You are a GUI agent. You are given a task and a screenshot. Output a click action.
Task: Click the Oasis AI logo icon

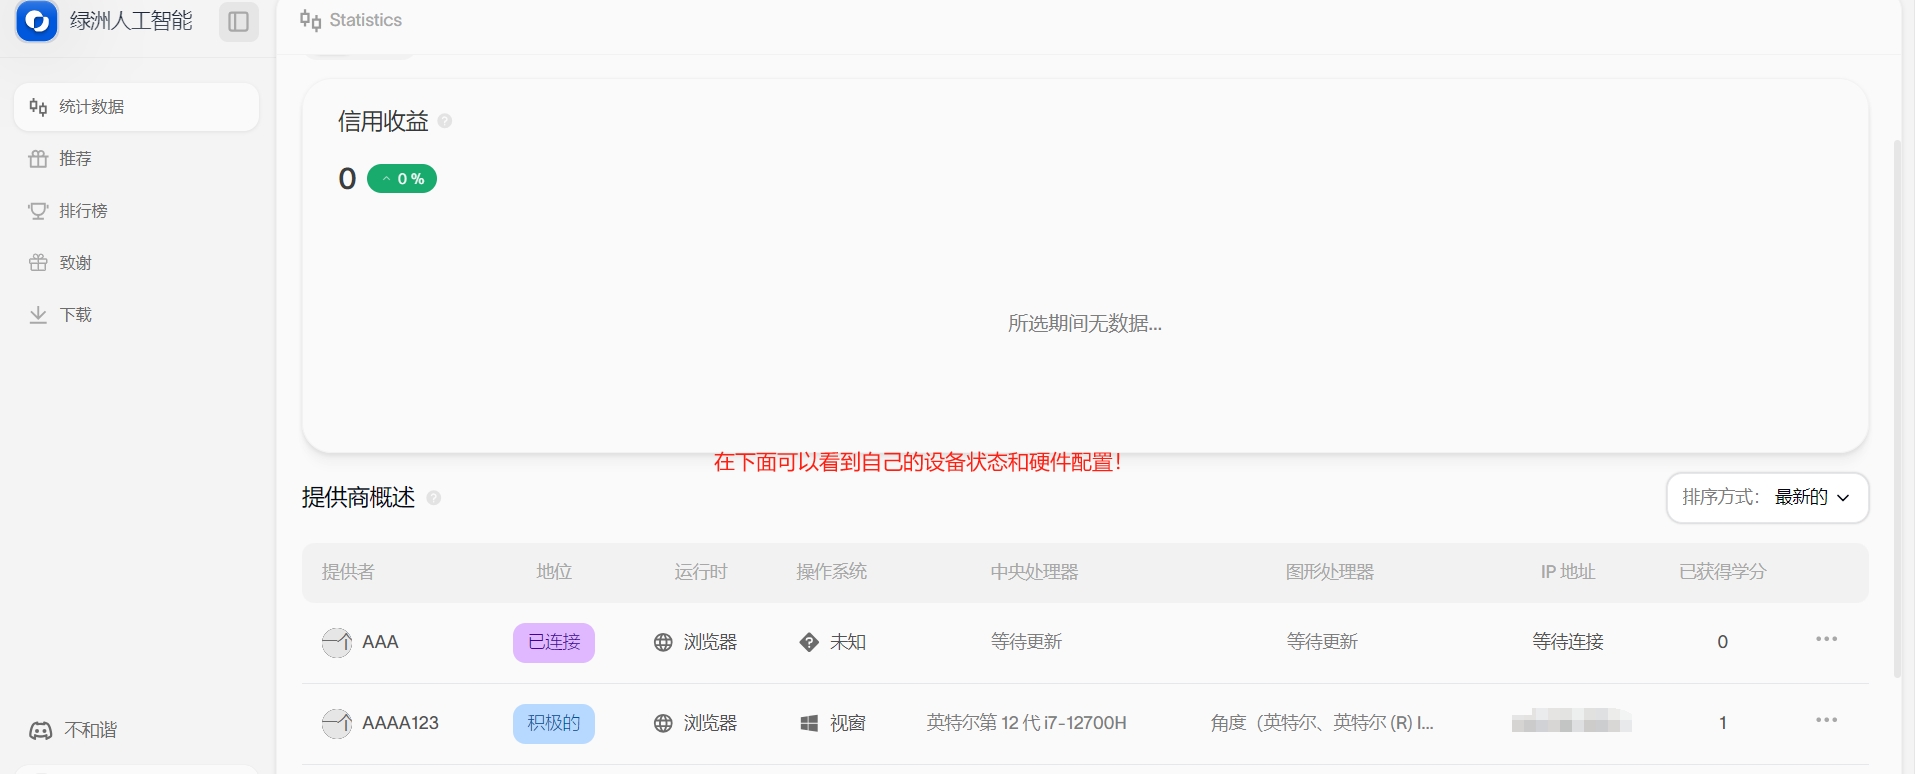[37, 21]
